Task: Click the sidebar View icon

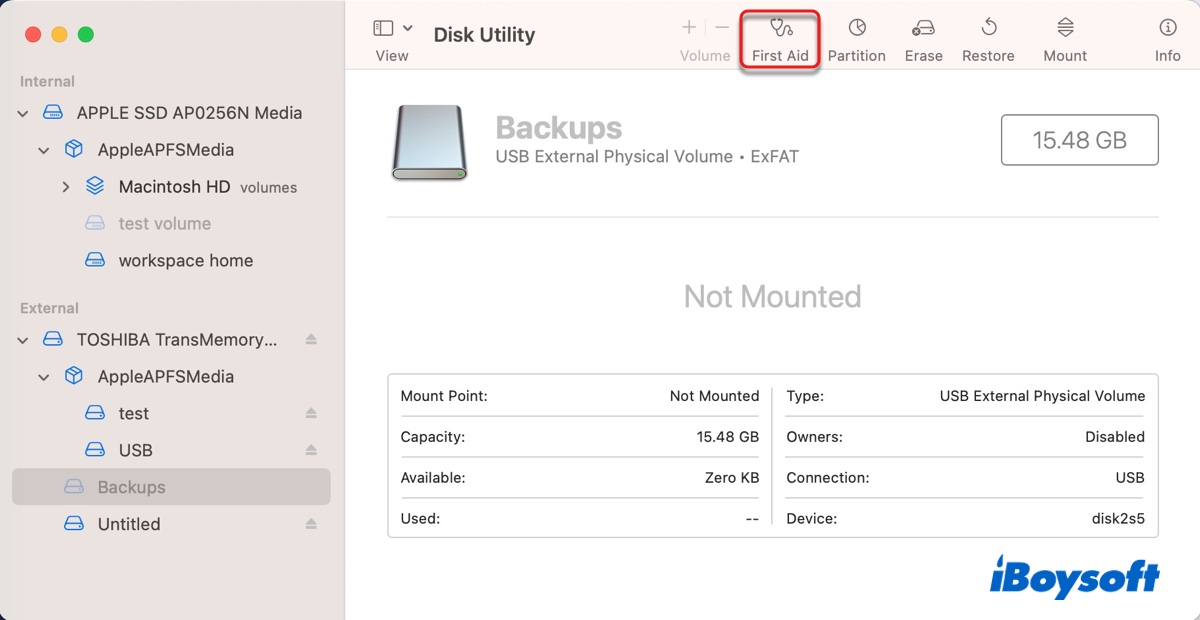Action: [x=381, y=27]
